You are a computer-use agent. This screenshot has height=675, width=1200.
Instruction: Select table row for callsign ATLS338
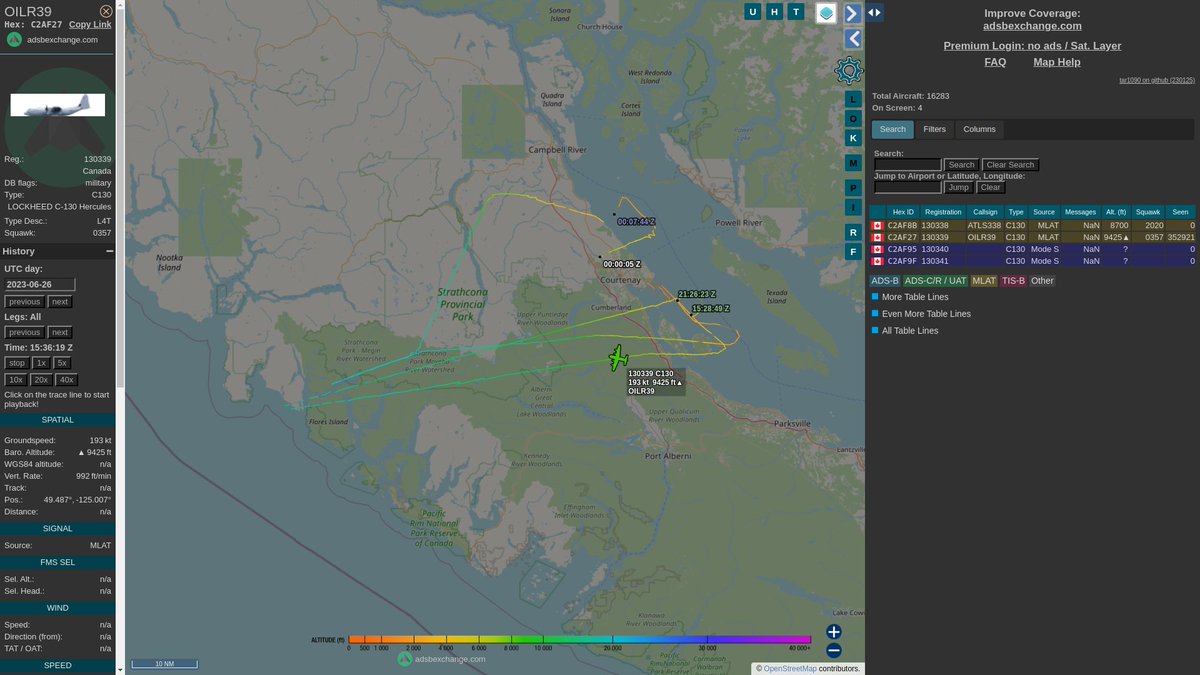coord(1032,226)
